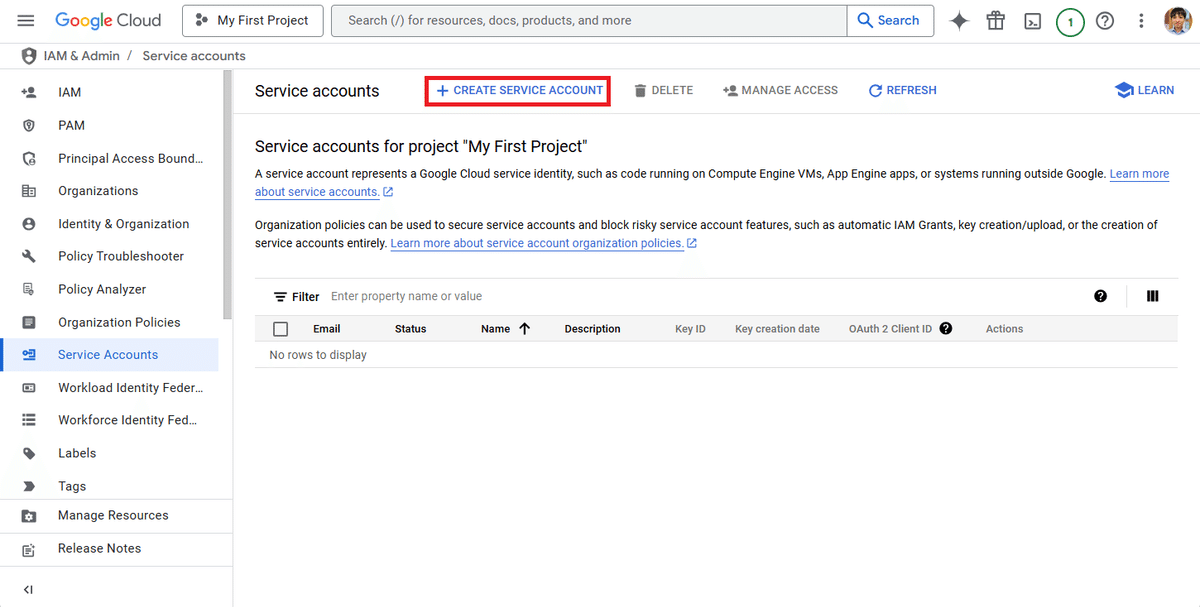Click the Refresh button

coord(902,90)
